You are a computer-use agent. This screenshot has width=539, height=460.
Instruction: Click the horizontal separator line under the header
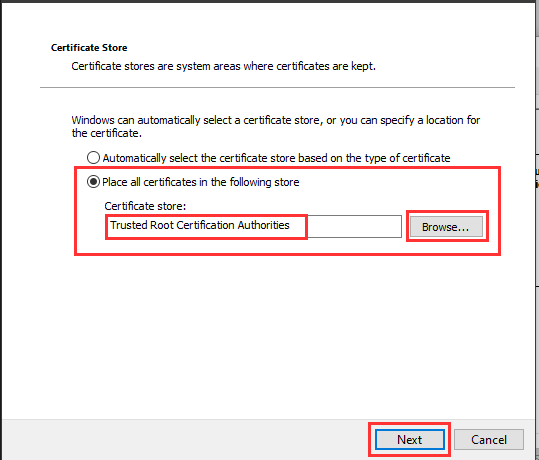coord(277,87)
